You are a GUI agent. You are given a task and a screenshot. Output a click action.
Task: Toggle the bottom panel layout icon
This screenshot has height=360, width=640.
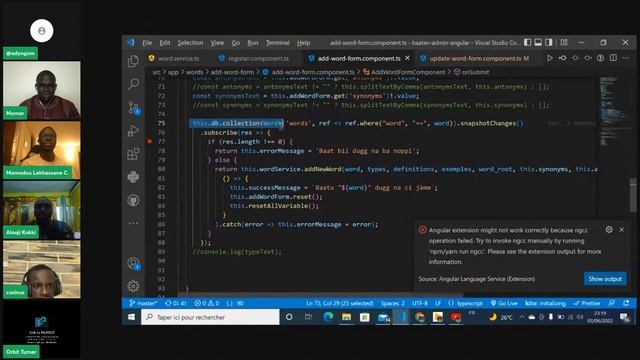[538, 42]
